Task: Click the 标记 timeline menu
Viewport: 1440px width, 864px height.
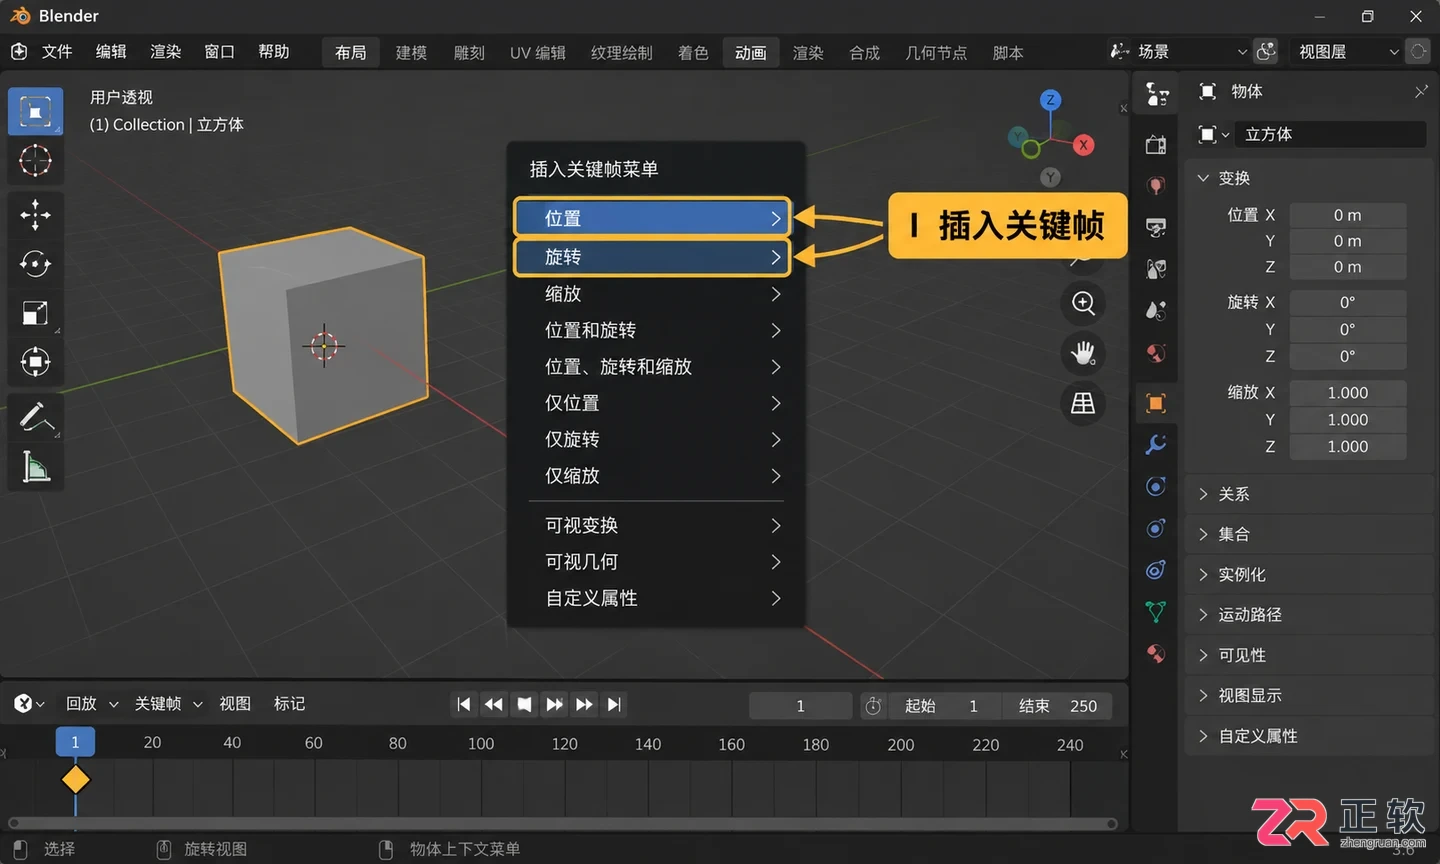Action: (290, 704)
